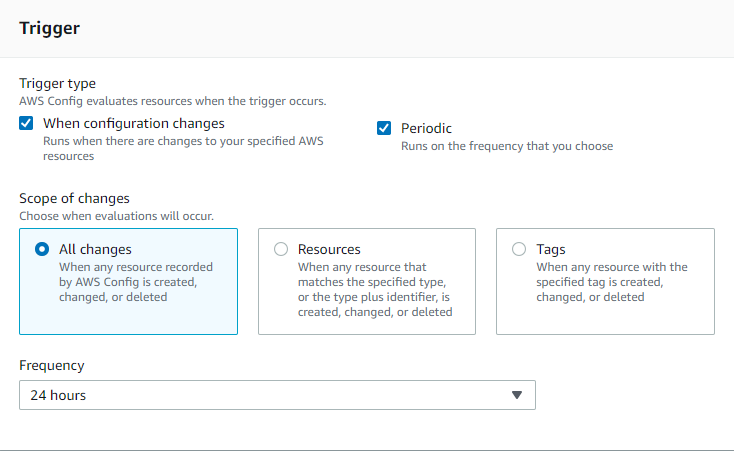Image resolution: width=734 pixels, height=451 pixels.
Task: Click the "Scope of changes" label
Action: click(74, 198)
